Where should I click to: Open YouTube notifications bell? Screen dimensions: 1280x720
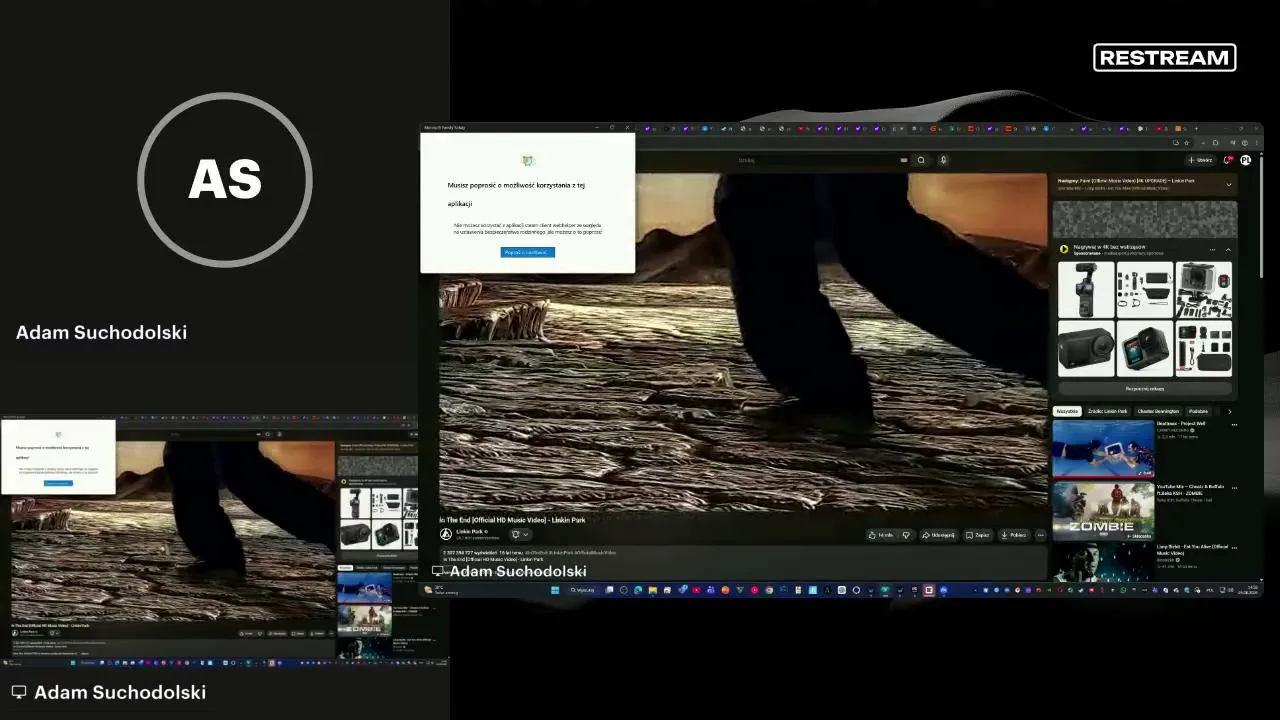pos(1229,160)
